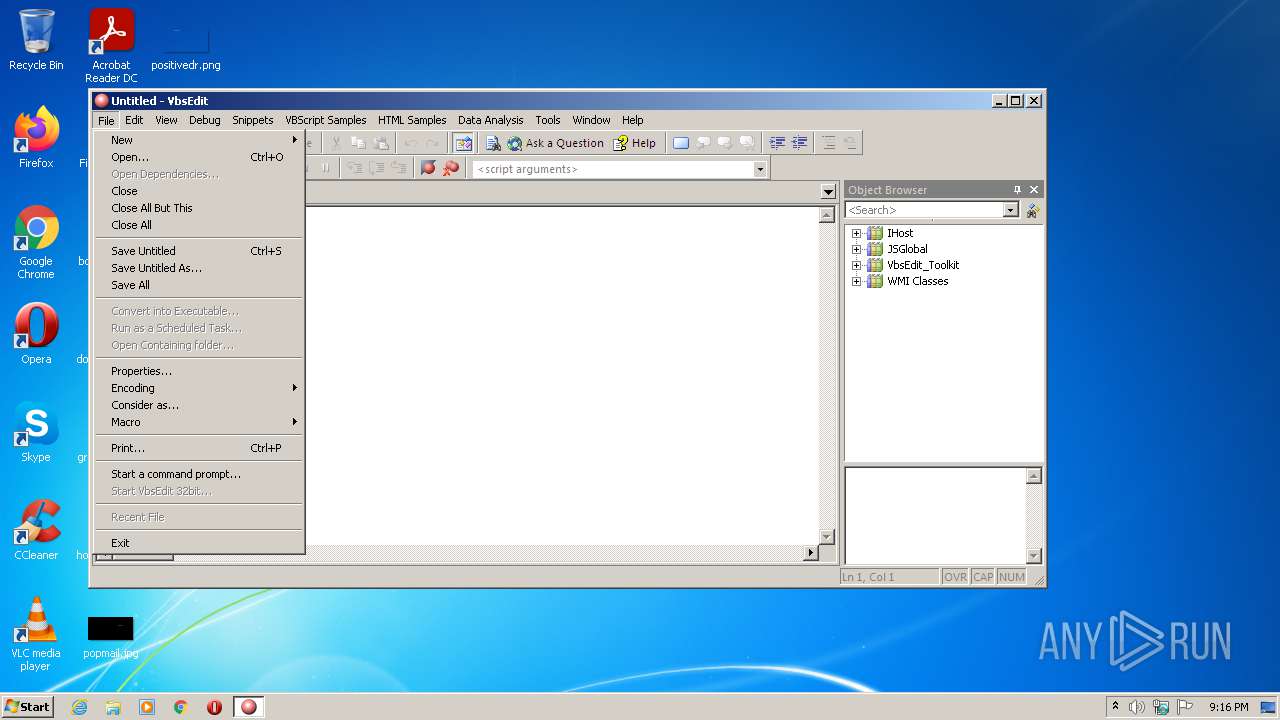Choose Open... from the File menu

199,157
